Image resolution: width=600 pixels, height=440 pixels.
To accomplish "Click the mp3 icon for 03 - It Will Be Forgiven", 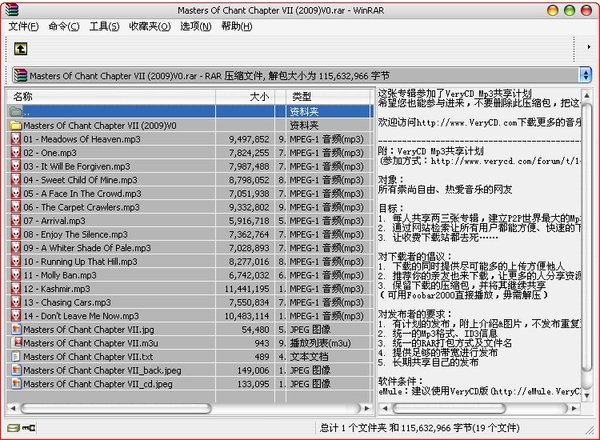I will click(x=16, y=166).
